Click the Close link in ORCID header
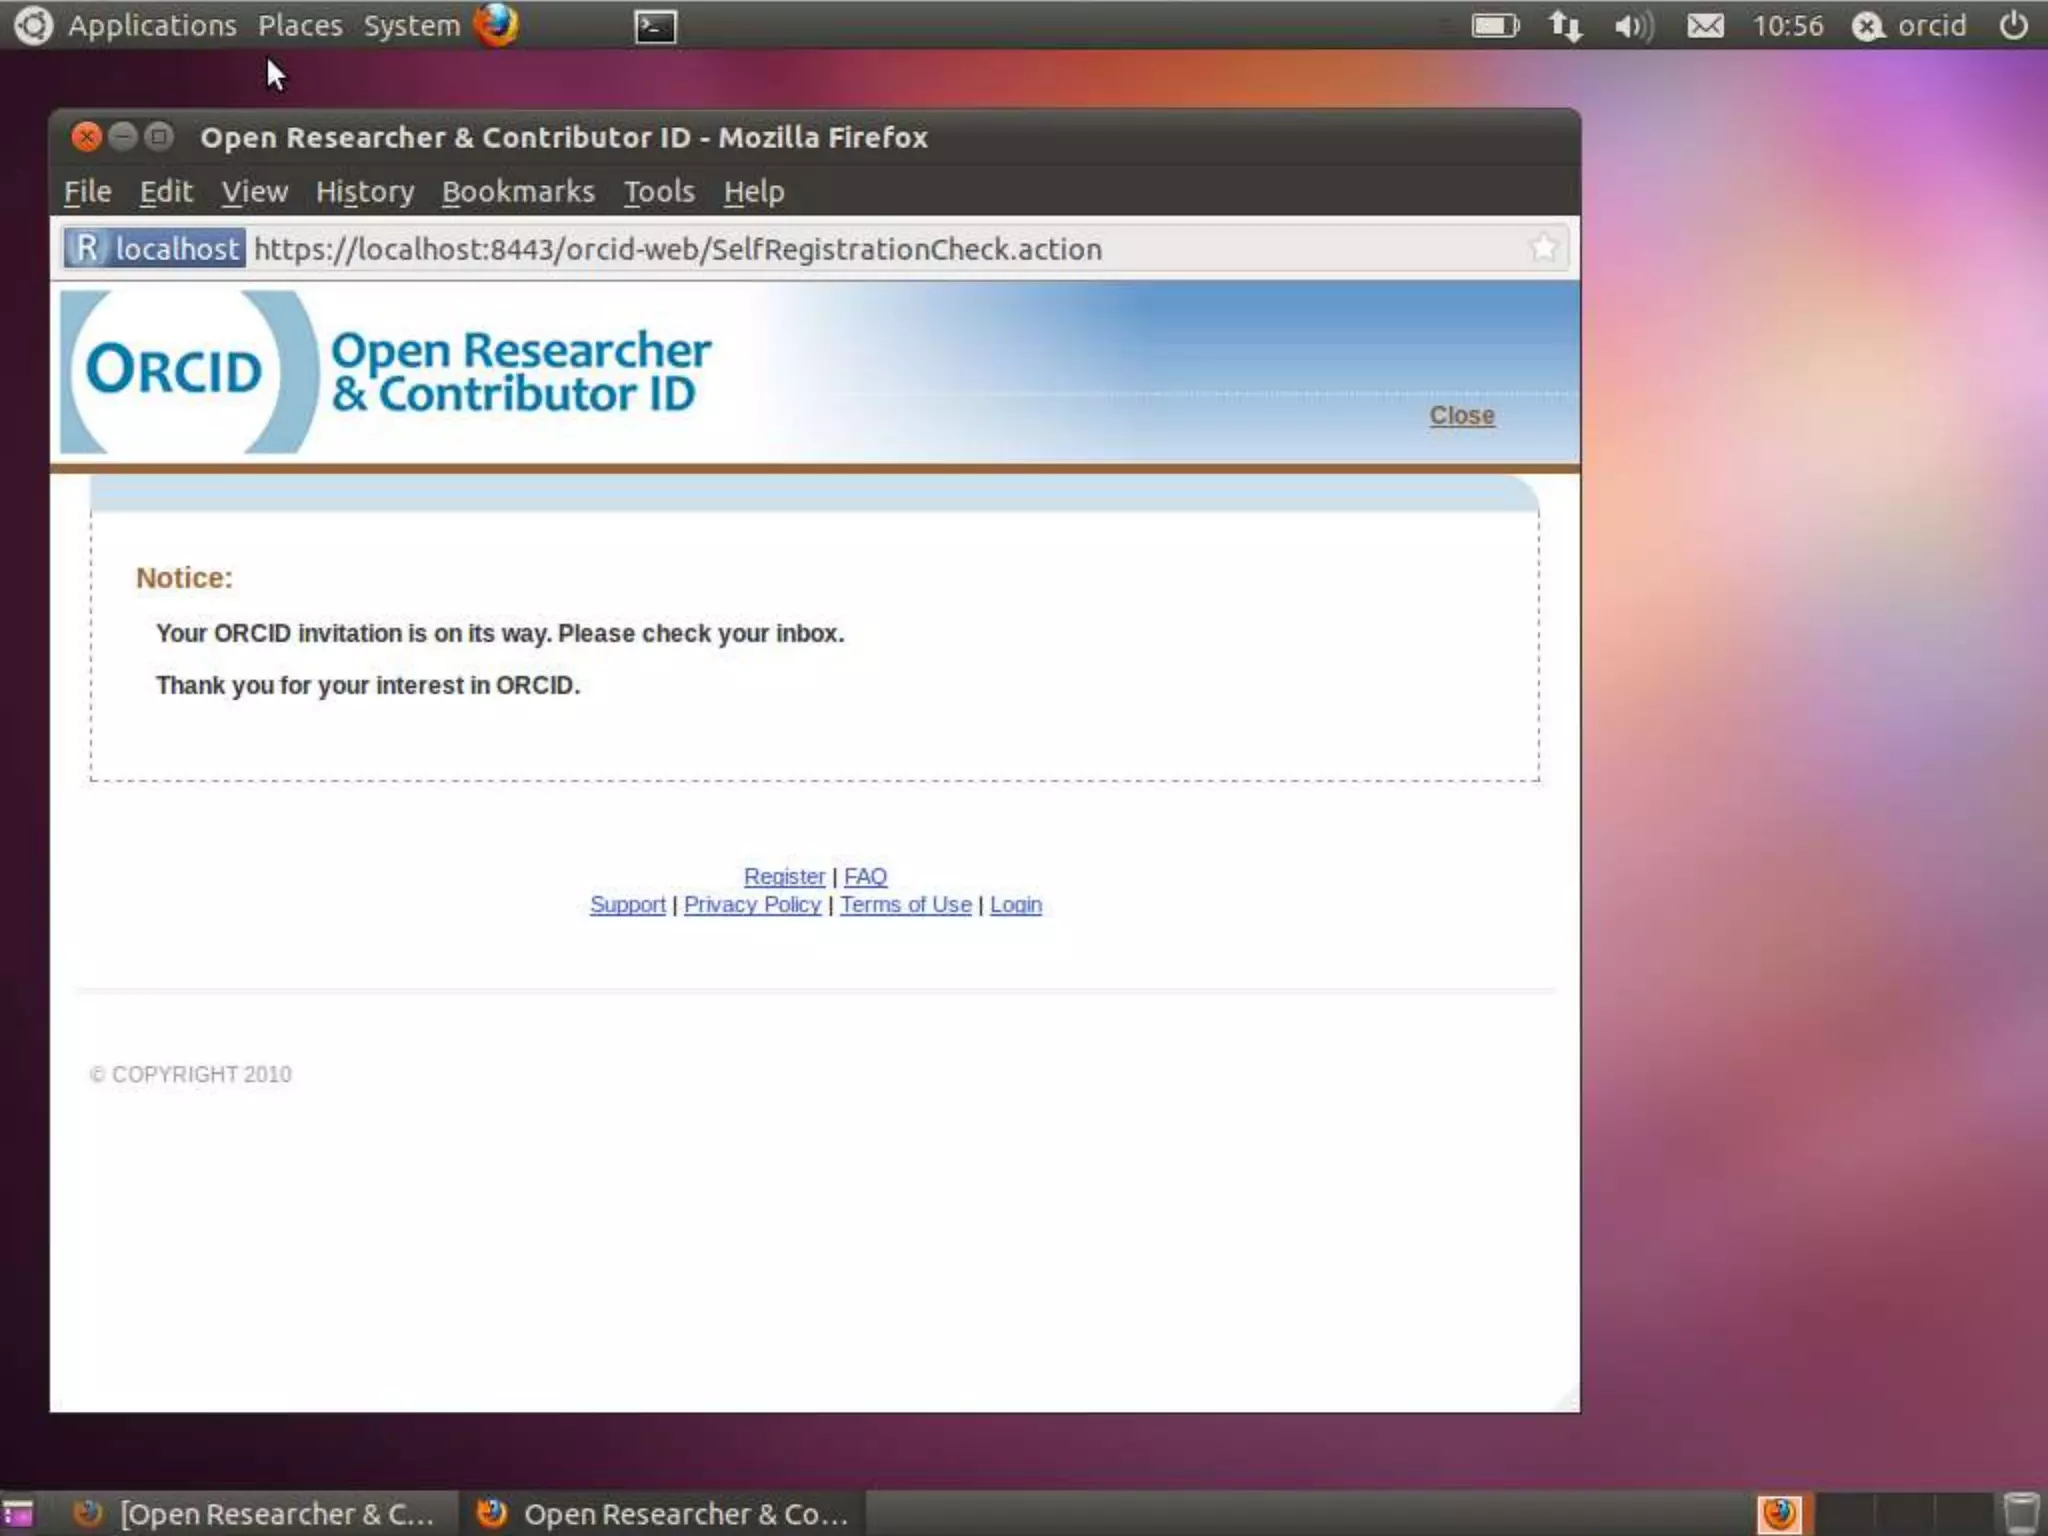2048x1536 pixels. click(x=1461, y=415)
